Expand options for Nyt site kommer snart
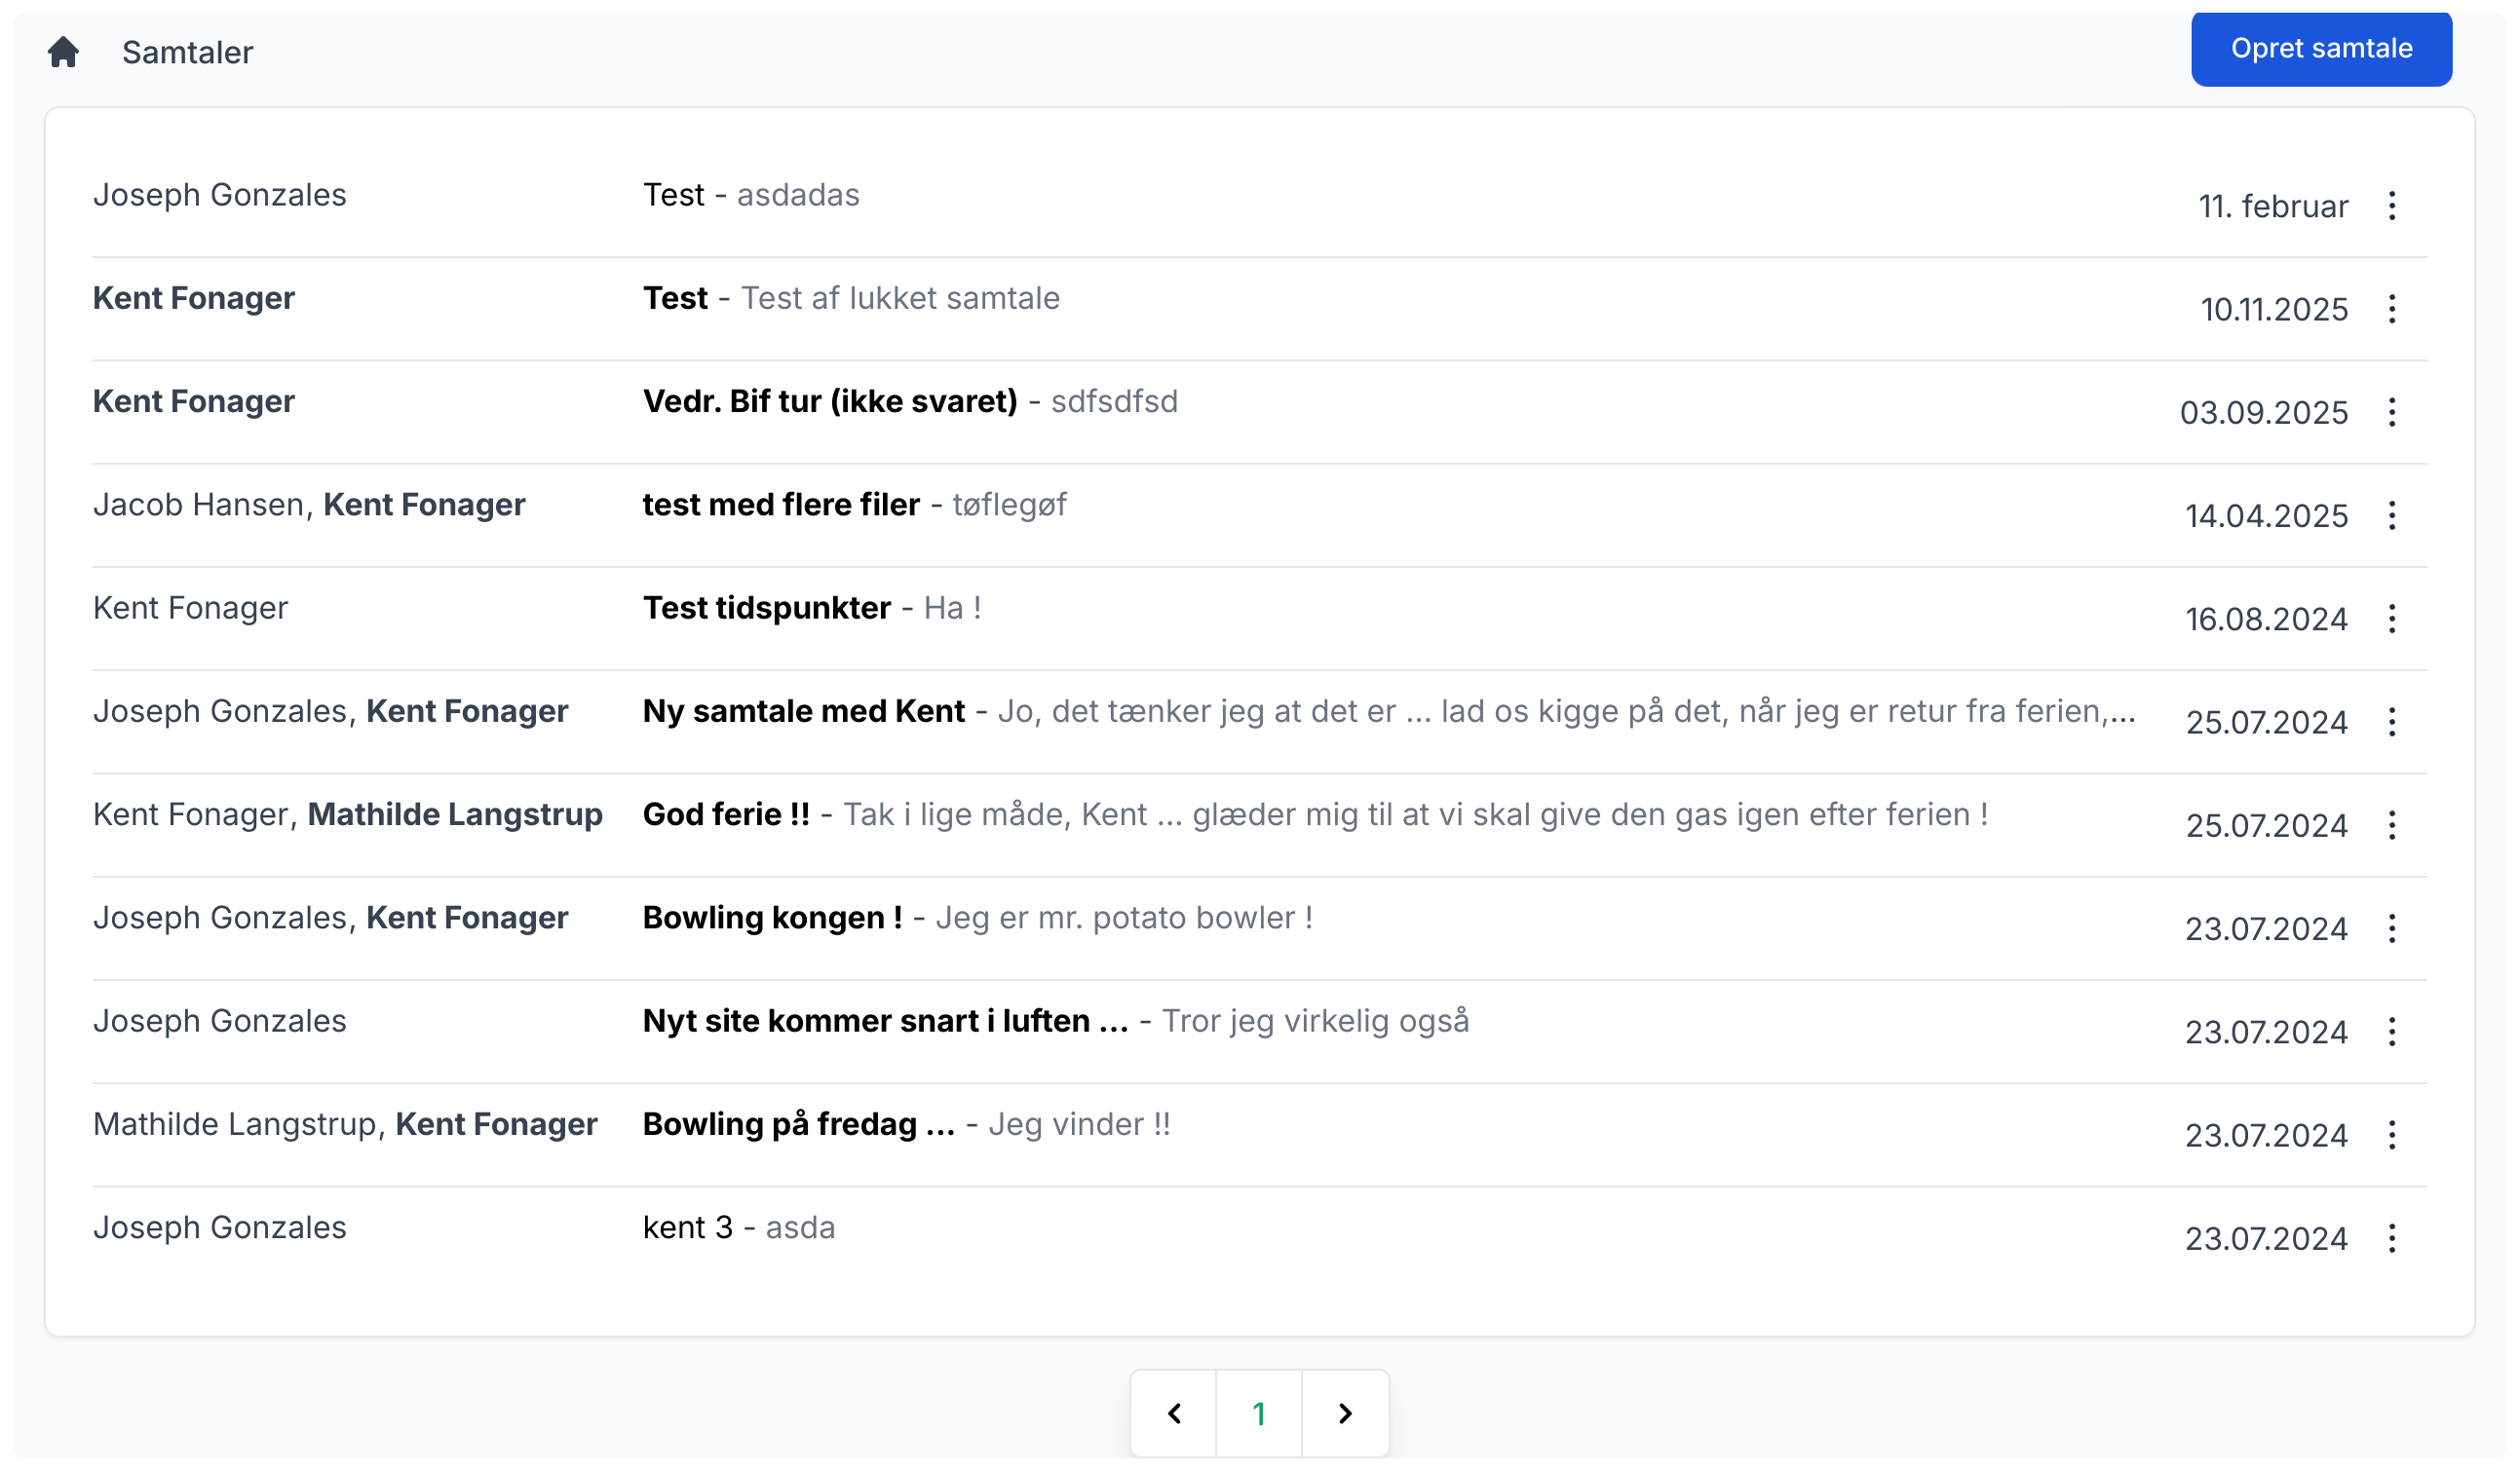 point(2391,1032)
